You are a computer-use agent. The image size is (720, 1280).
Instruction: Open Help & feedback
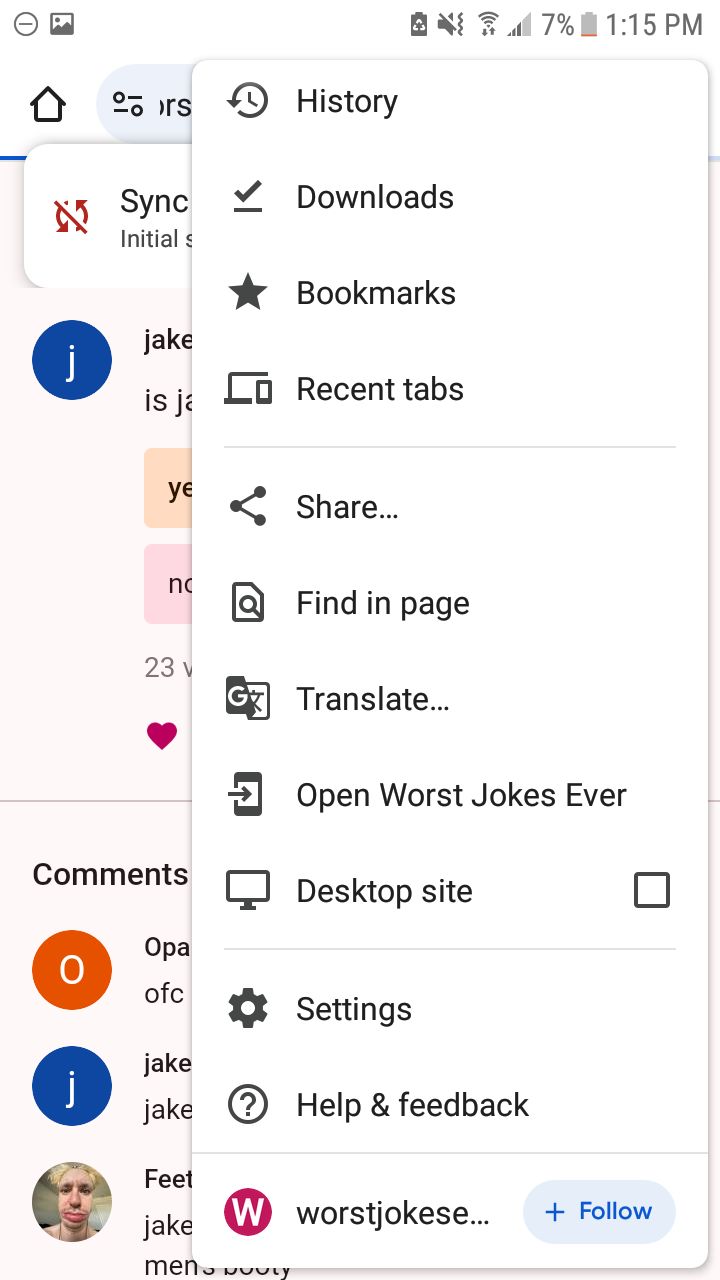412,1105
